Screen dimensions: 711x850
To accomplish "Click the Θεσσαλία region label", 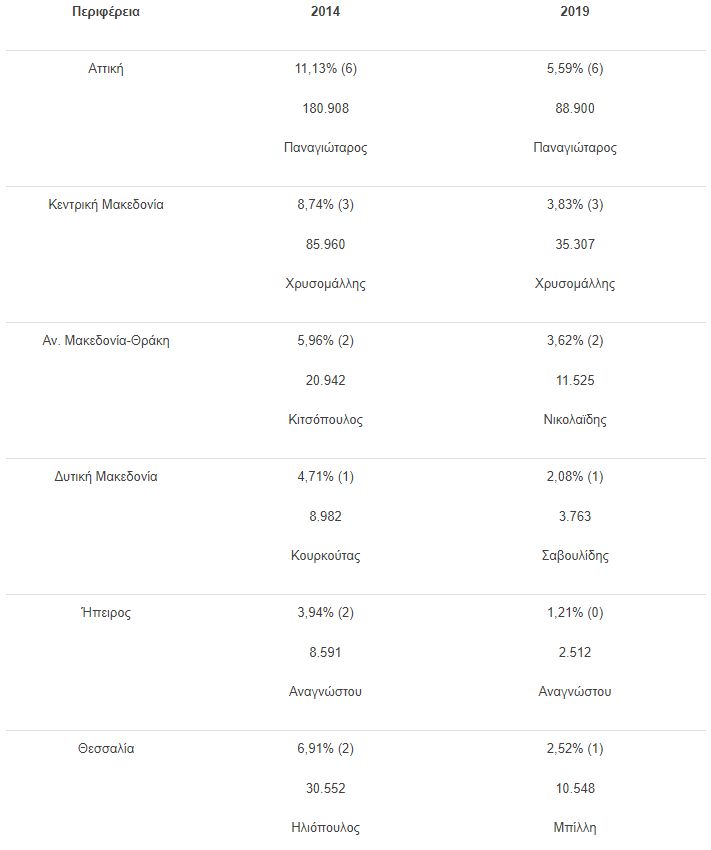I will tap(106, 748).
